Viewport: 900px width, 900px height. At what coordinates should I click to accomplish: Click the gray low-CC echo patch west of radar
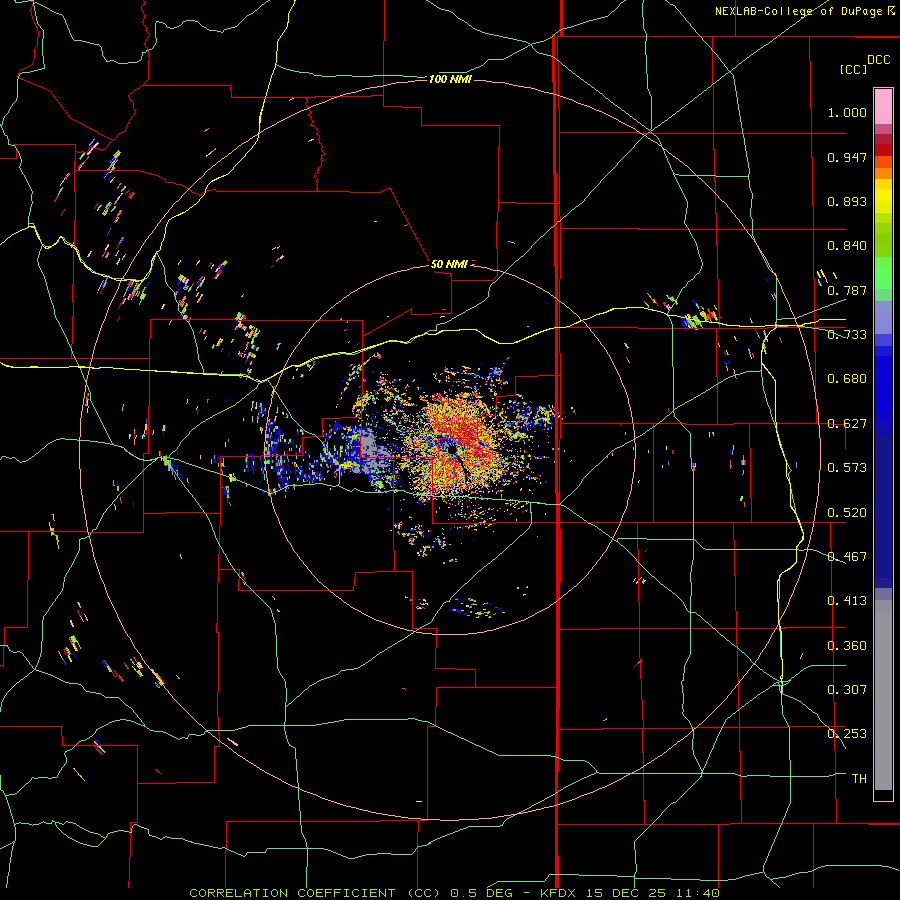374,452
